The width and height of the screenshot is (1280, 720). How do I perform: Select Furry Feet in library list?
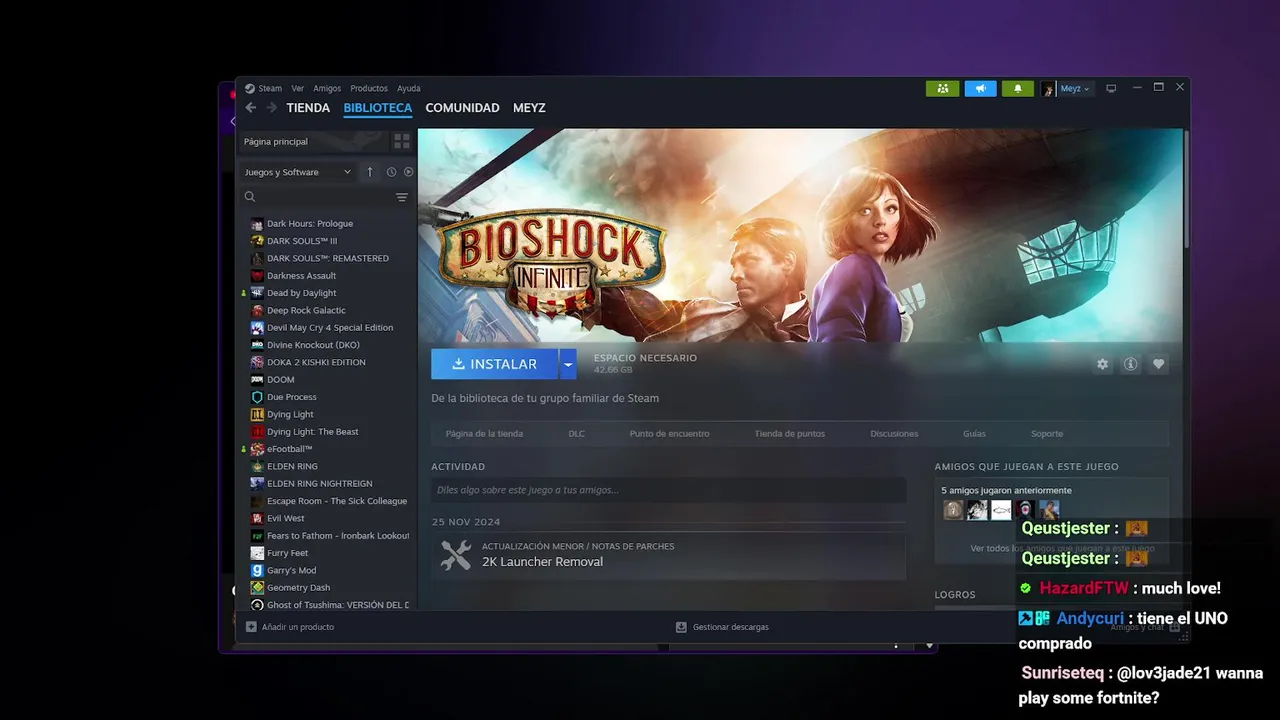287,553
